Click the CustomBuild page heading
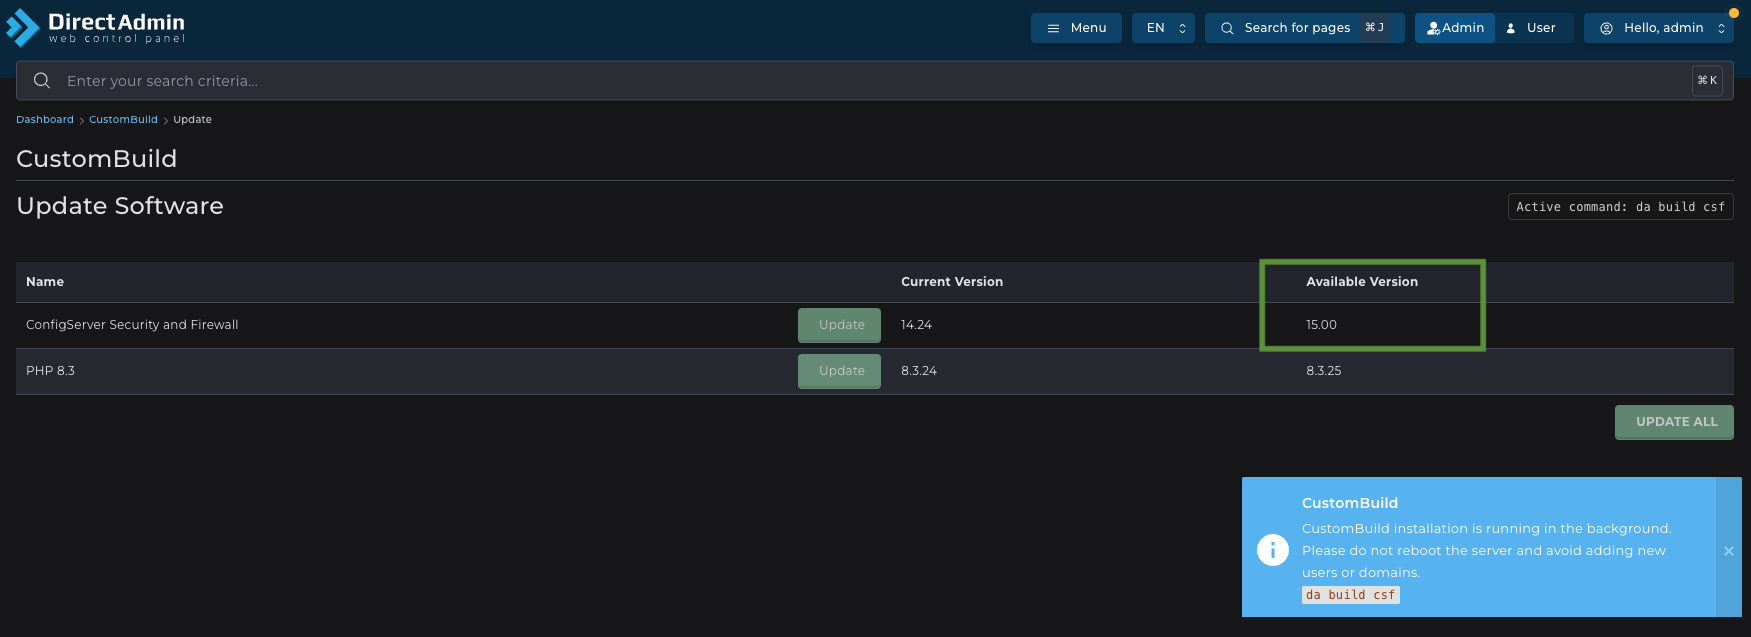The width and height of the screenshot is (1751, 637). pos(97,159)
